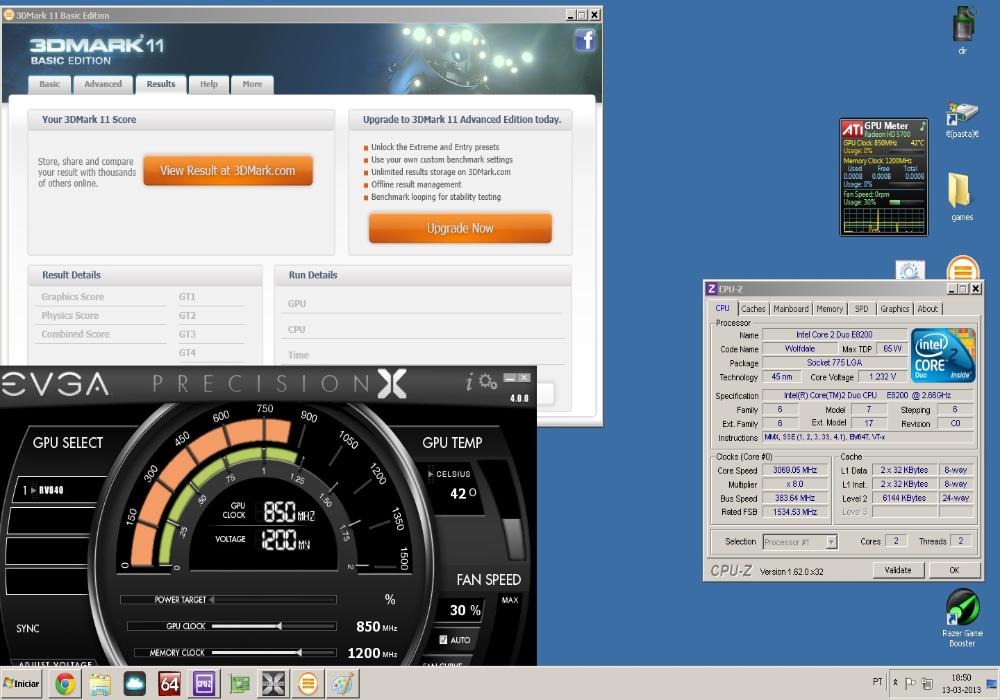The height and width of the screenshot is (700, 1000).
Task: Launch Chrome from the taskbar
Action: click(64, 684)
